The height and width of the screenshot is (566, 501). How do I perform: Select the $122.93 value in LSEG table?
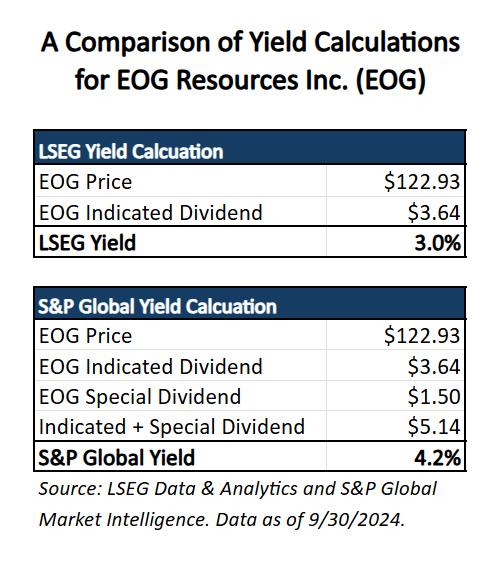pyautogui.click(x=422, y=182)
